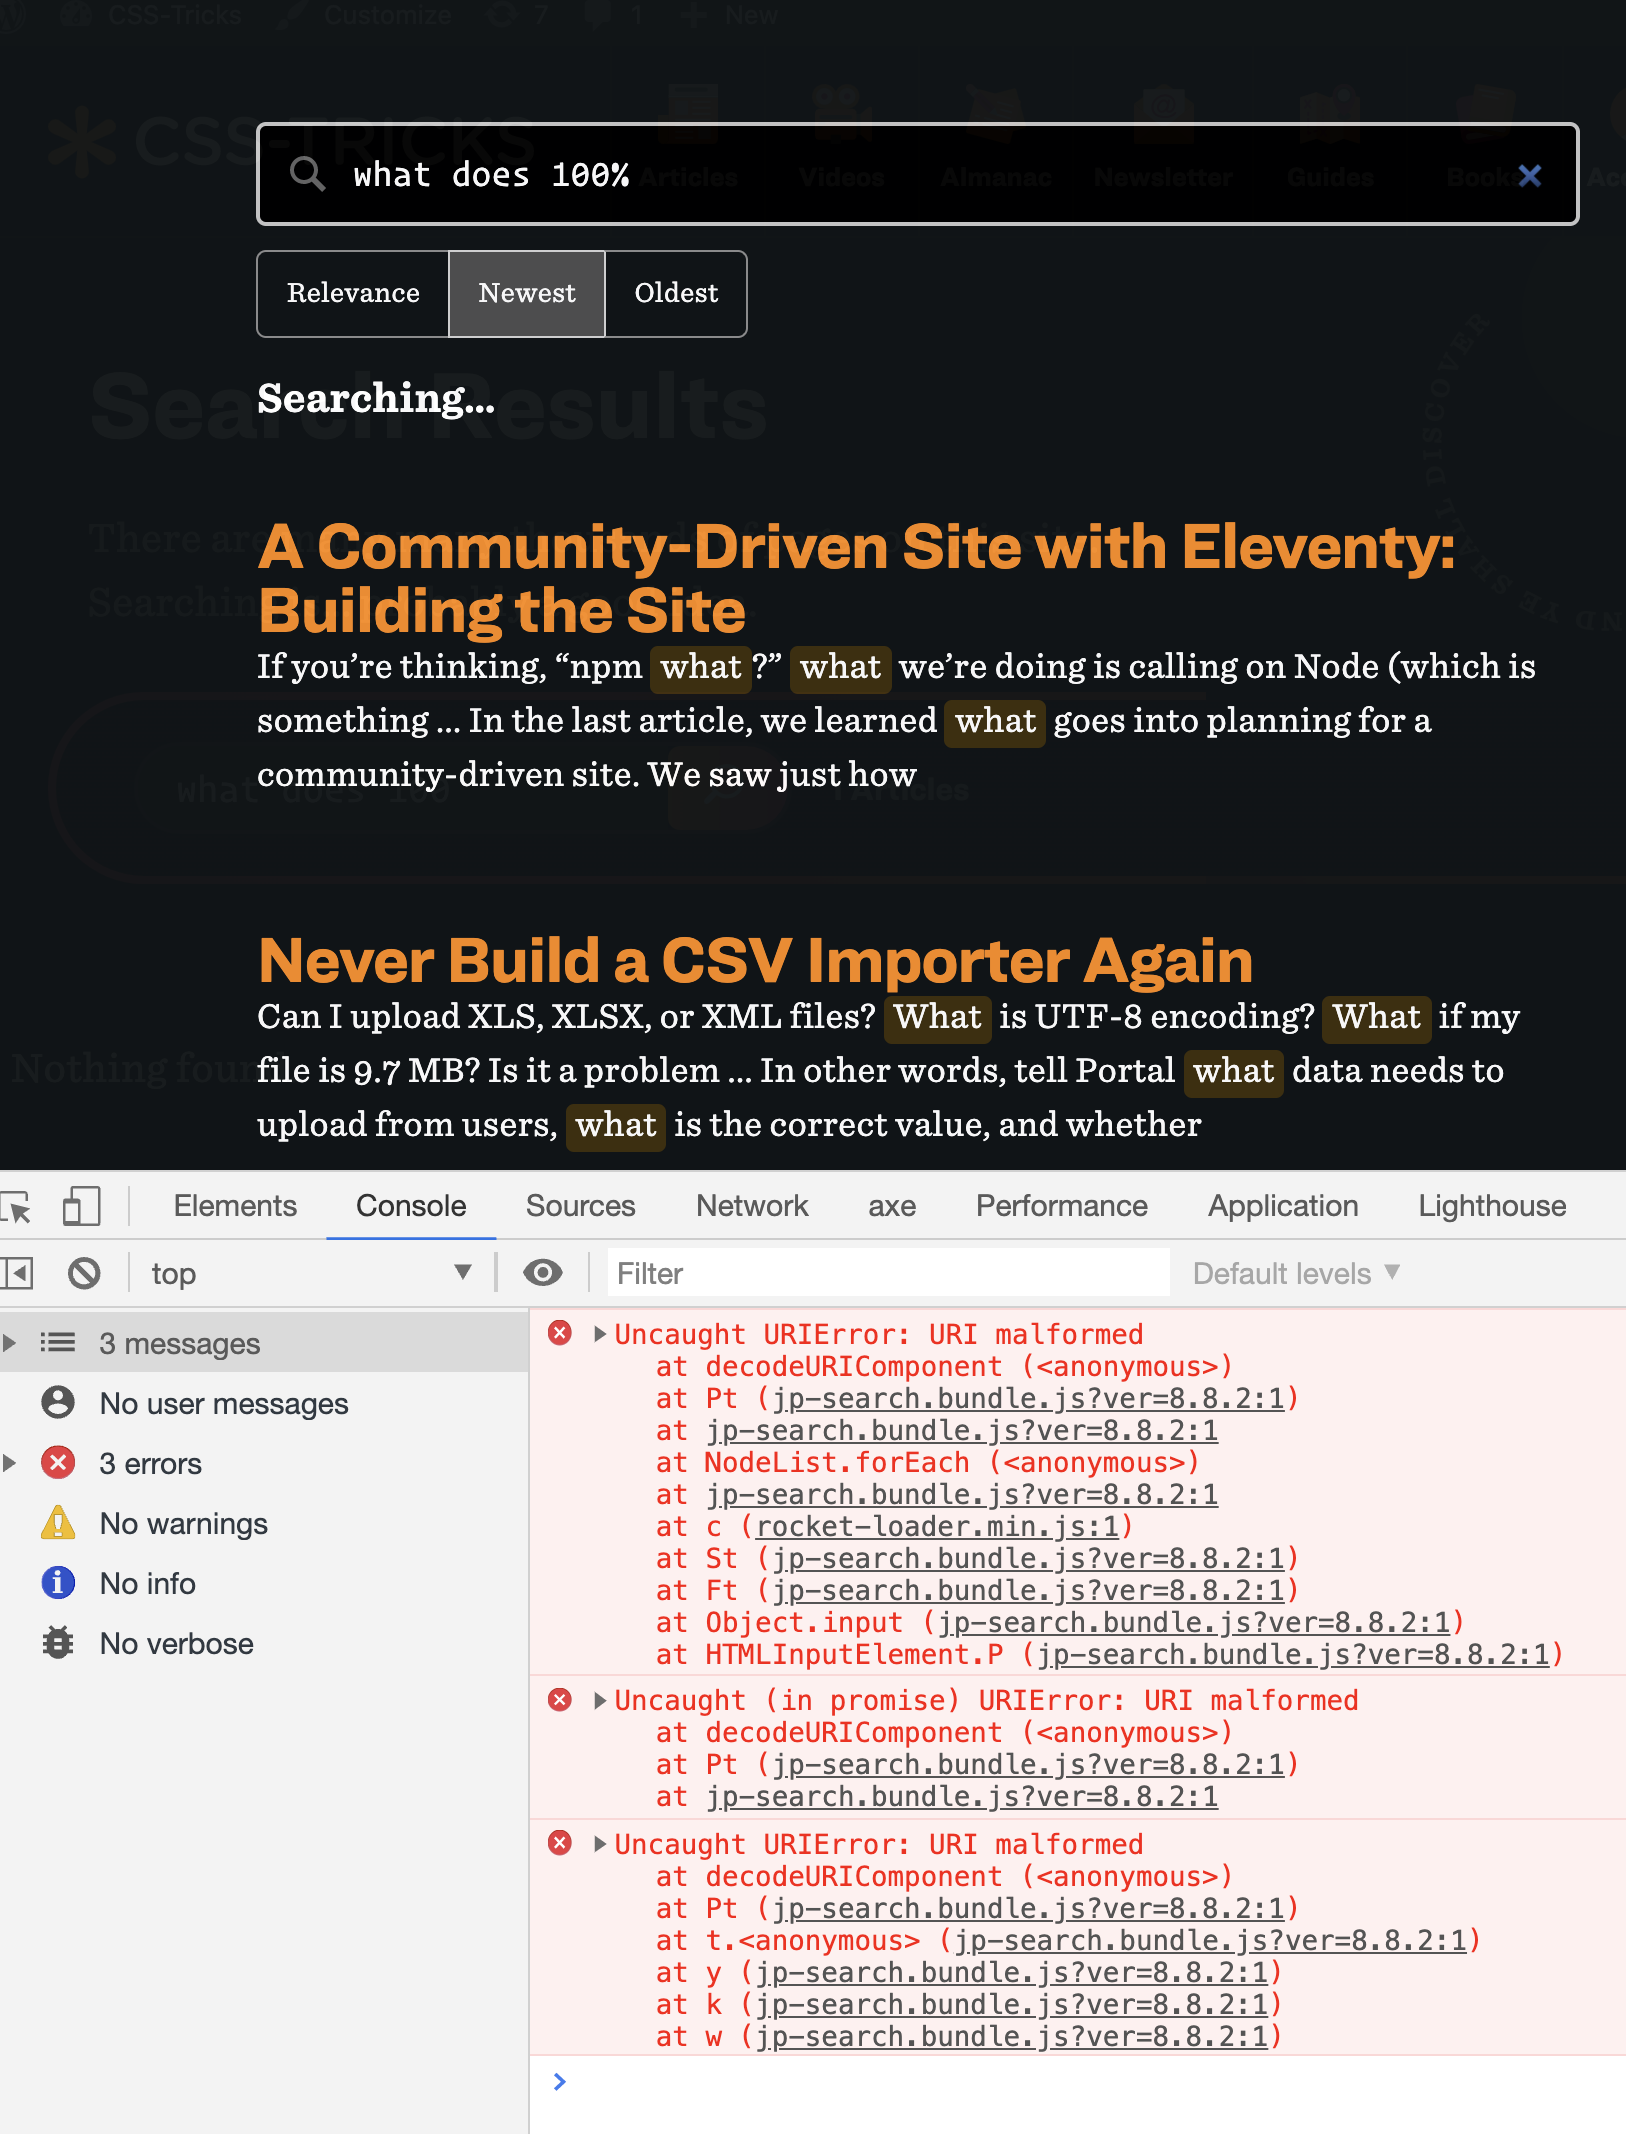This screenshot has width=1626, height=2134.
Task: Open Never Build a CSV Importer Again article
Action: click(755, 960)
